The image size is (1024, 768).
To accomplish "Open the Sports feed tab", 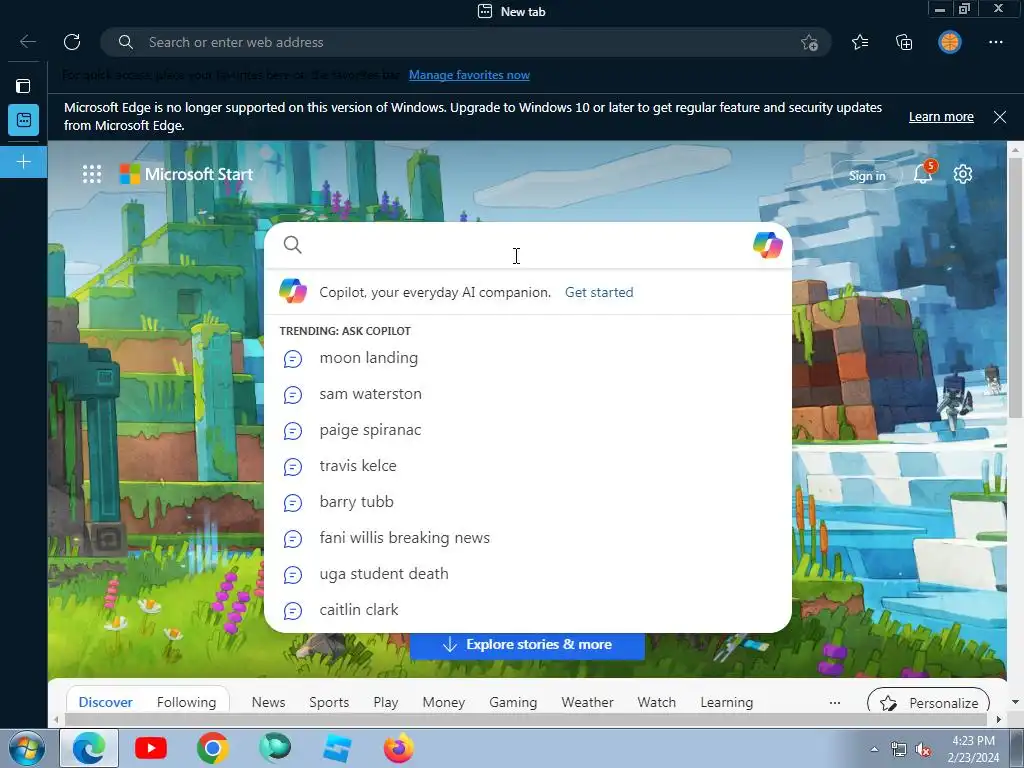I will click(329, 702).
